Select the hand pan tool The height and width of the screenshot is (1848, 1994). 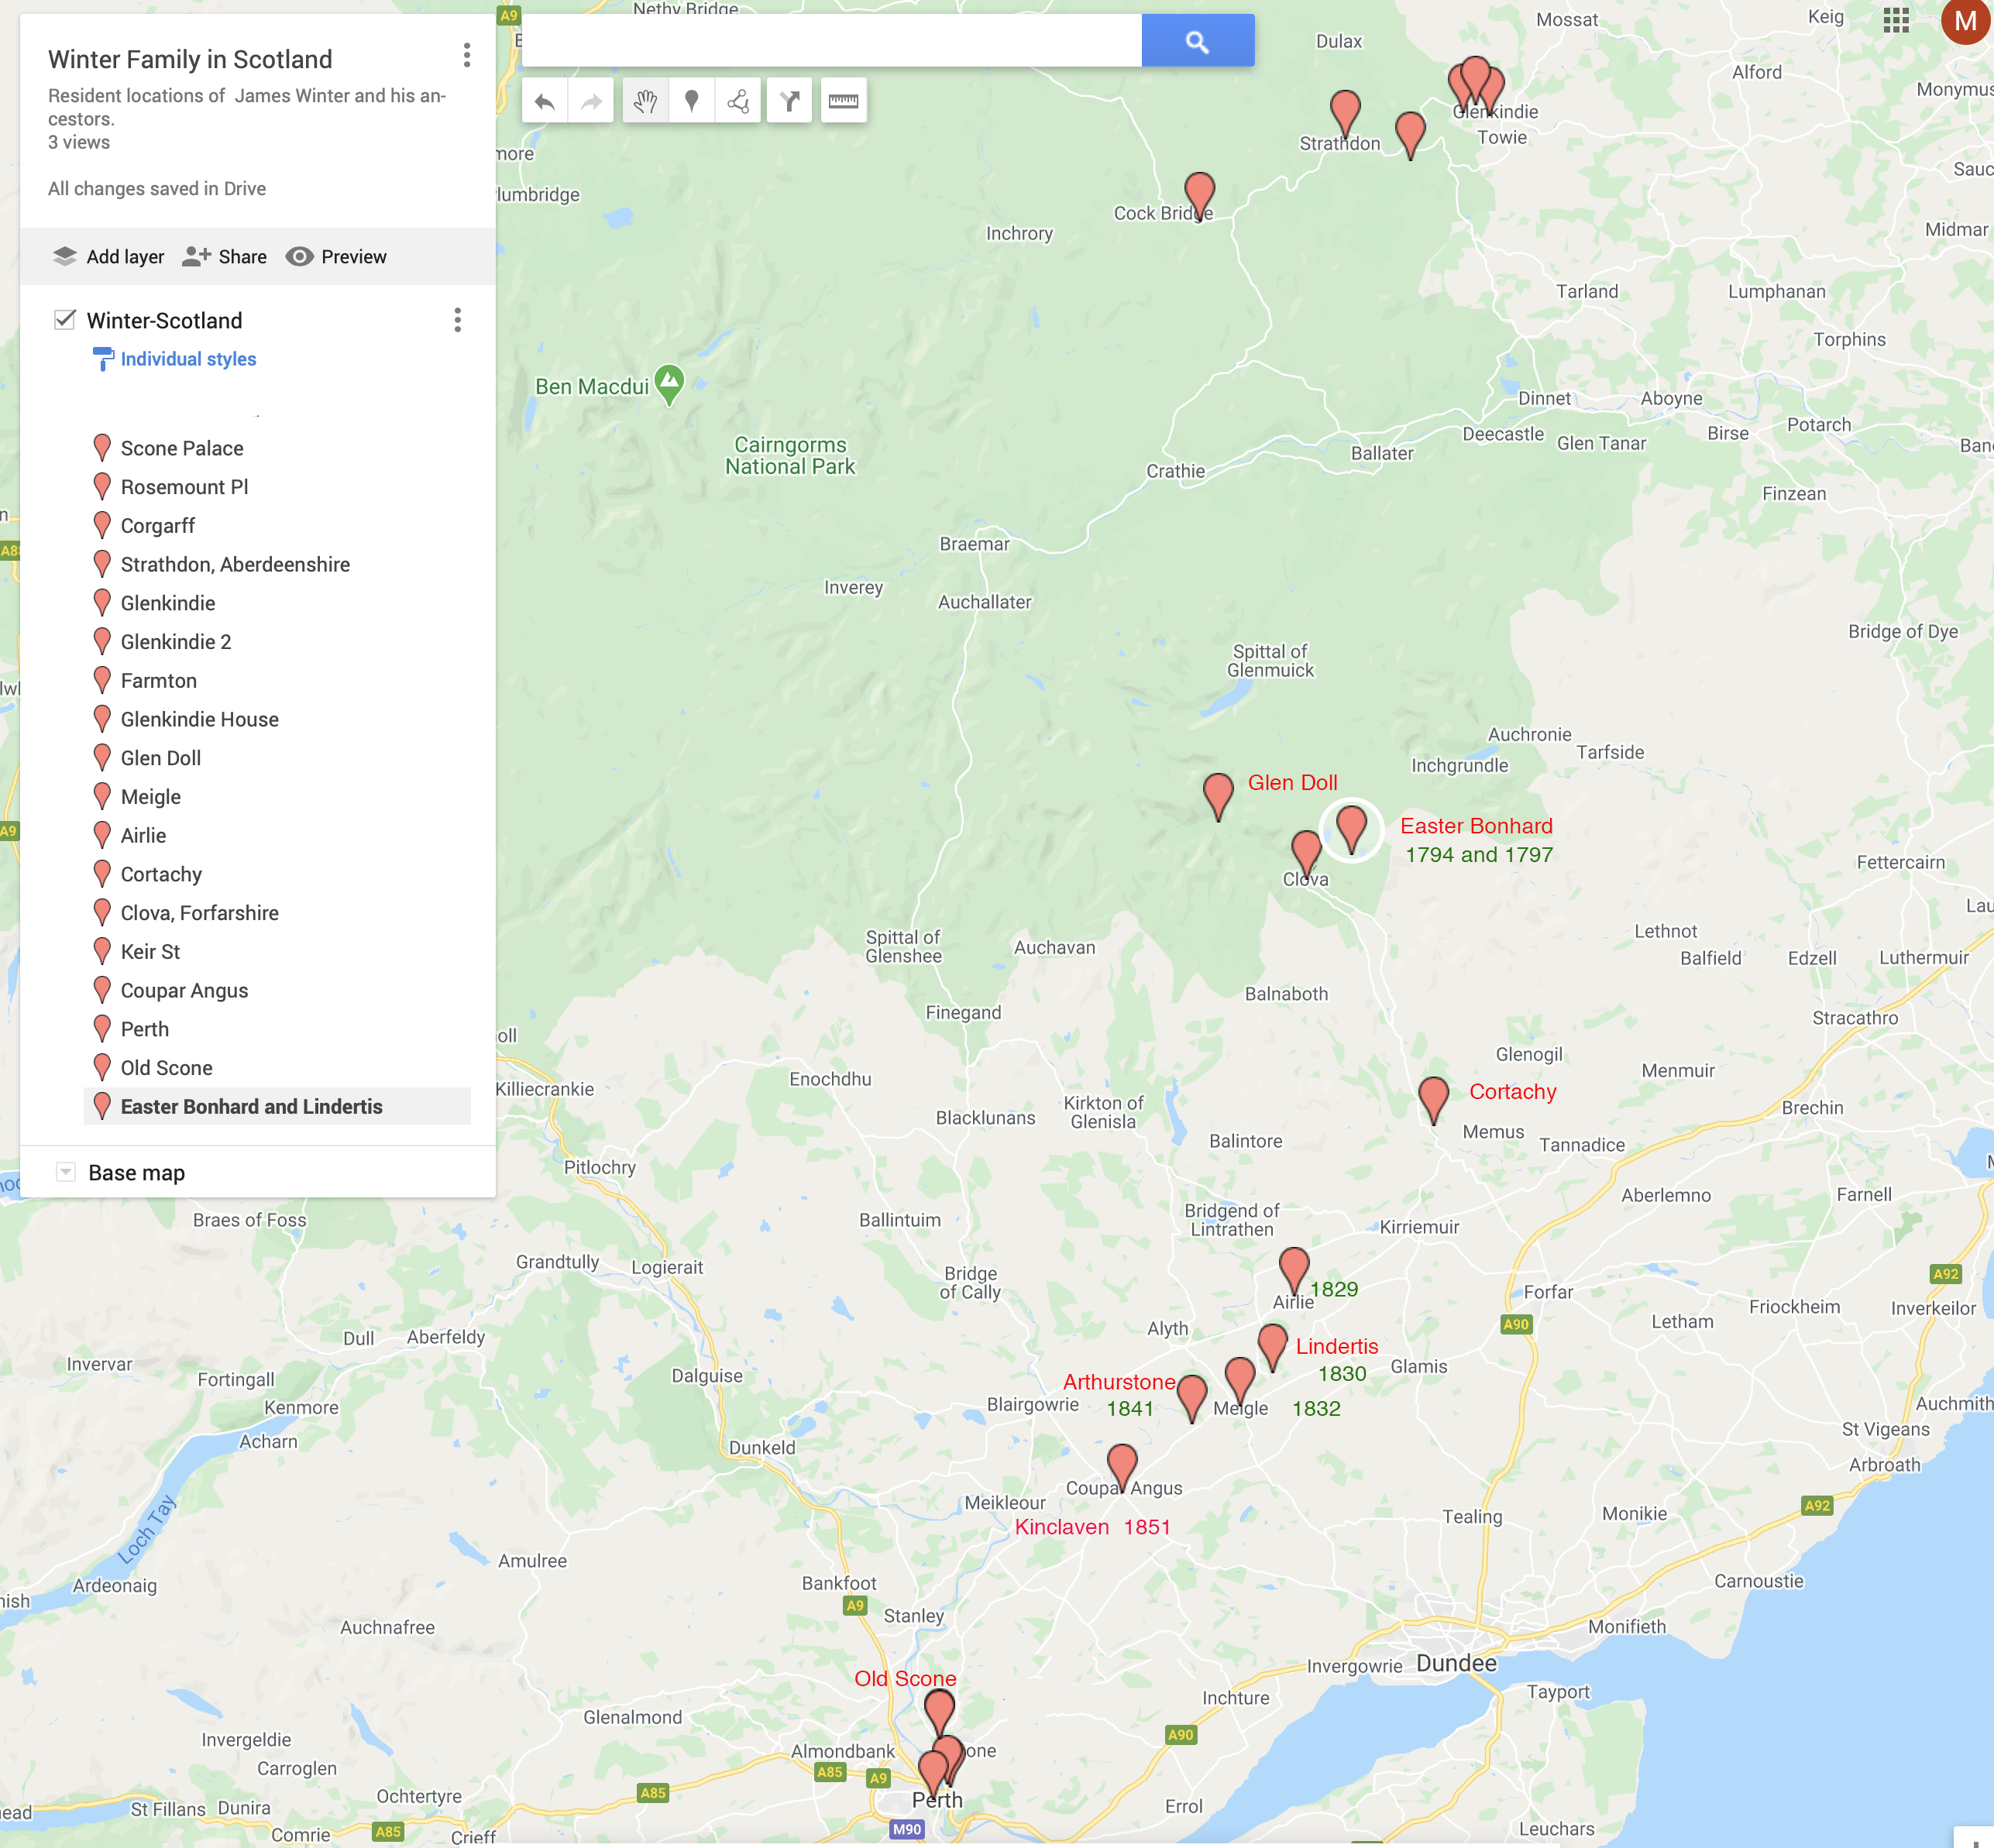tap(645, 101)
